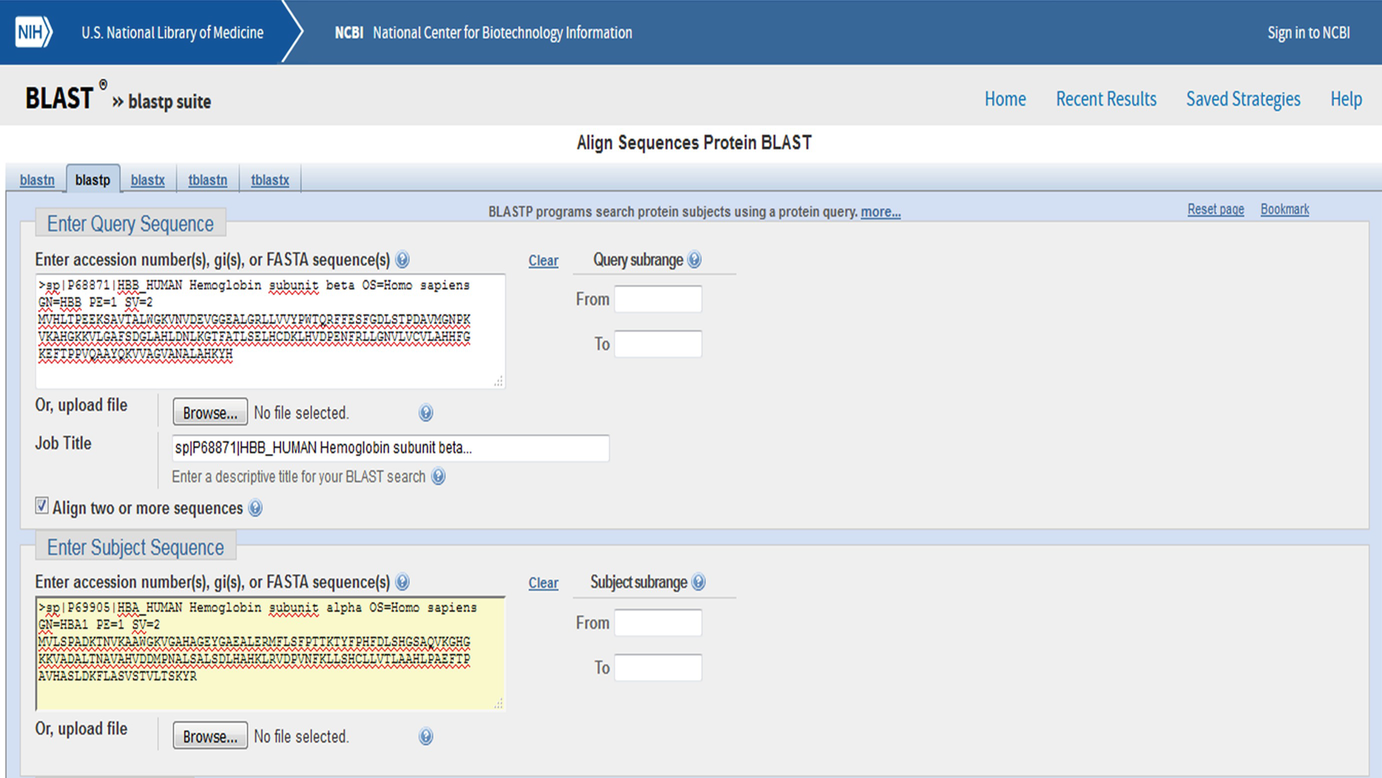Switch to the blastx tab
Screen dimensions: 1382x778
tap(148, 180)
